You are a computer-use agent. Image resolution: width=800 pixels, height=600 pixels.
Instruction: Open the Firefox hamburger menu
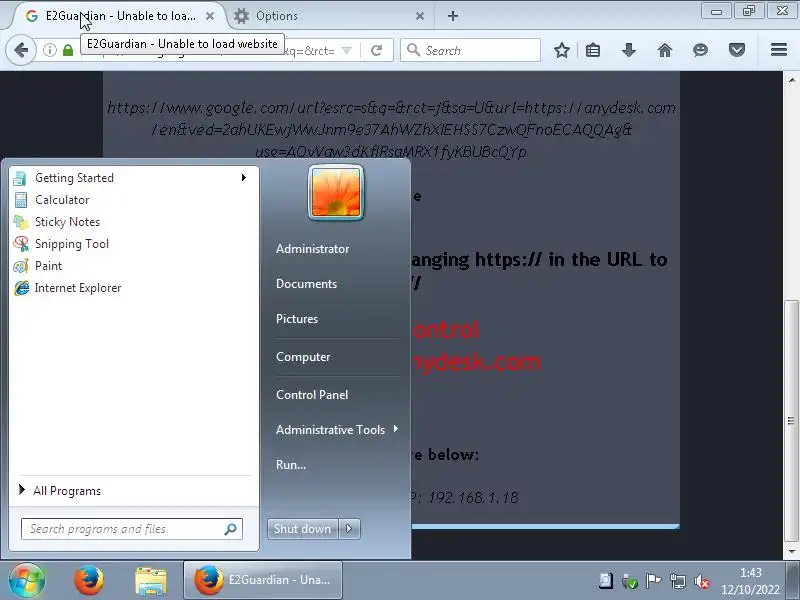[779, 49]
